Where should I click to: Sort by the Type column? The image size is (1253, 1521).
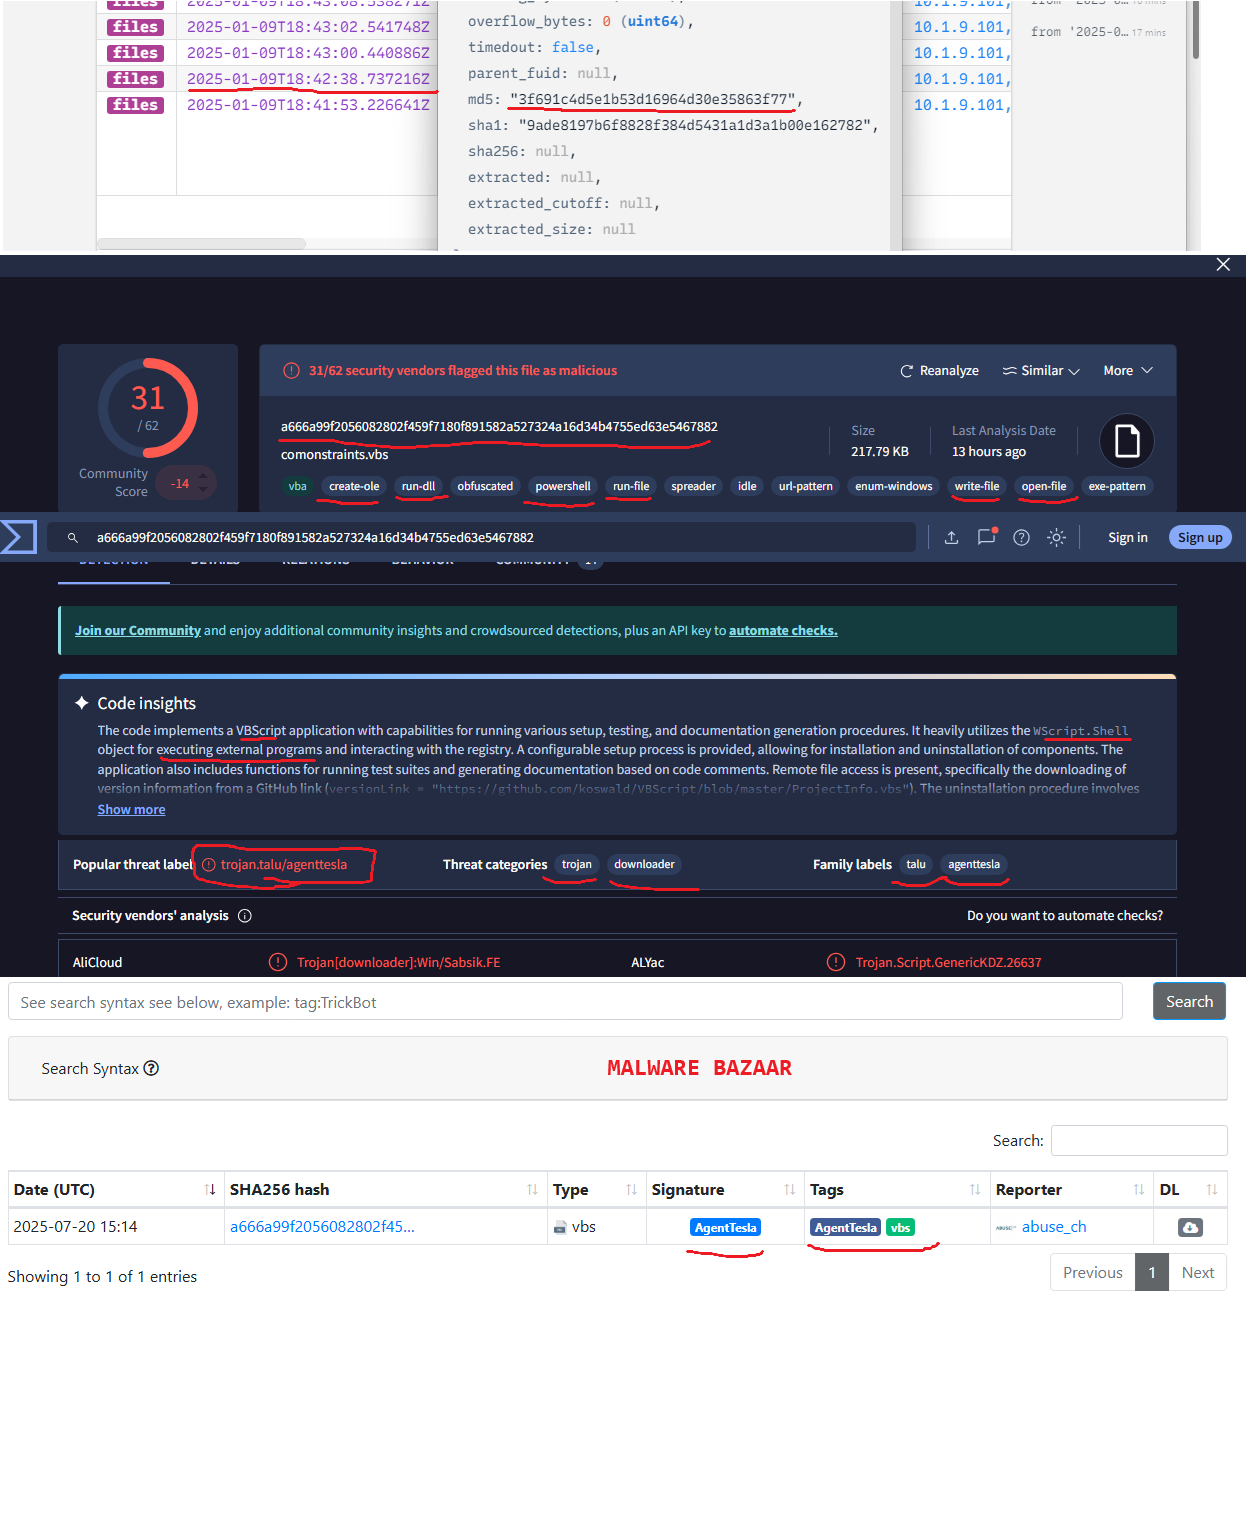[x=596, y=1190]
